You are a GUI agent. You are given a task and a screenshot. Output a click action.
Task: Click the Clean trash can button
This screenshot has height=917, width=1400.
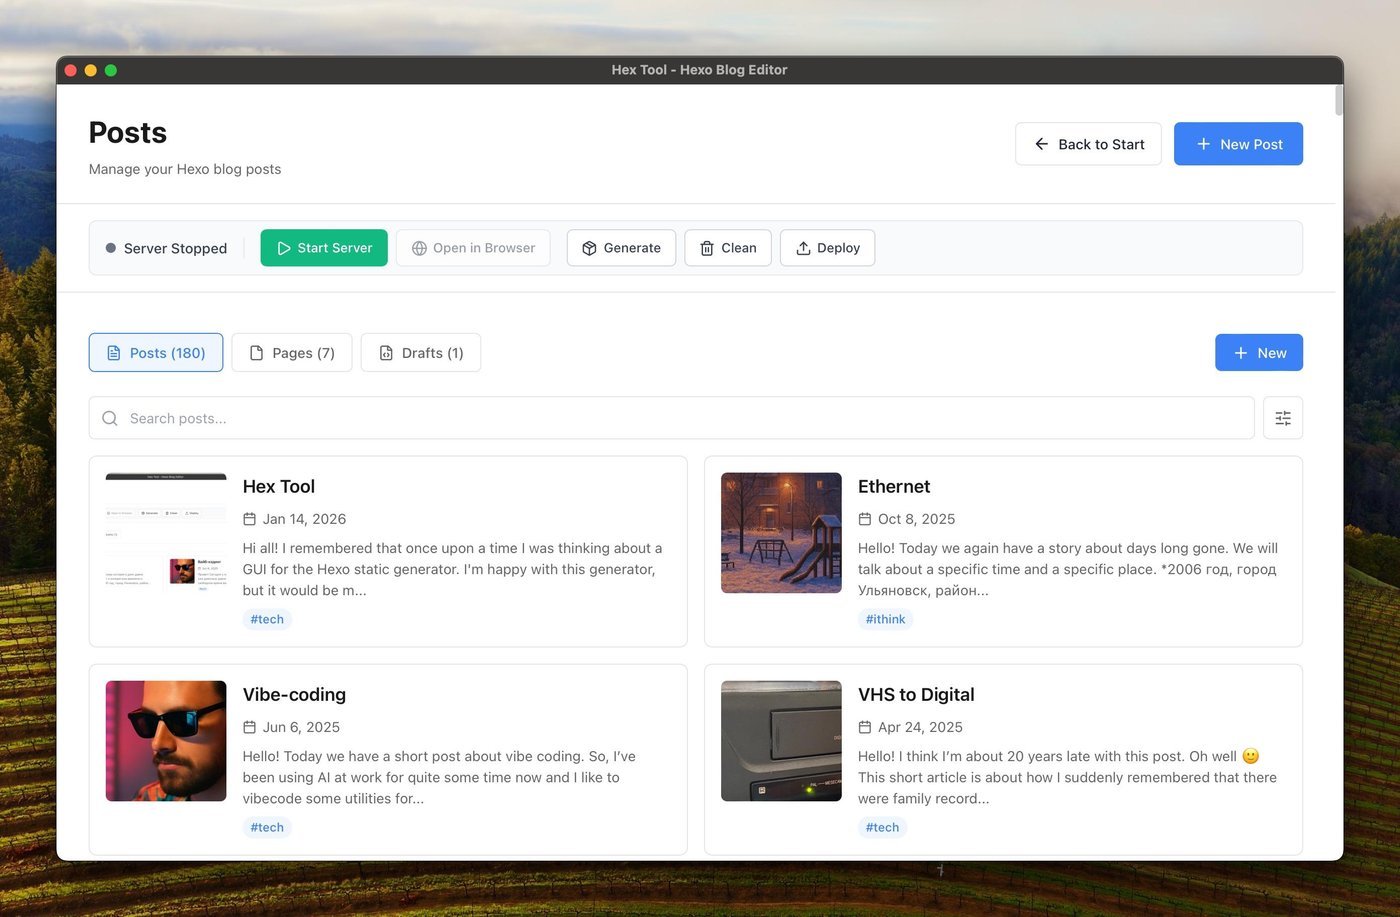(x=727, y=248)
